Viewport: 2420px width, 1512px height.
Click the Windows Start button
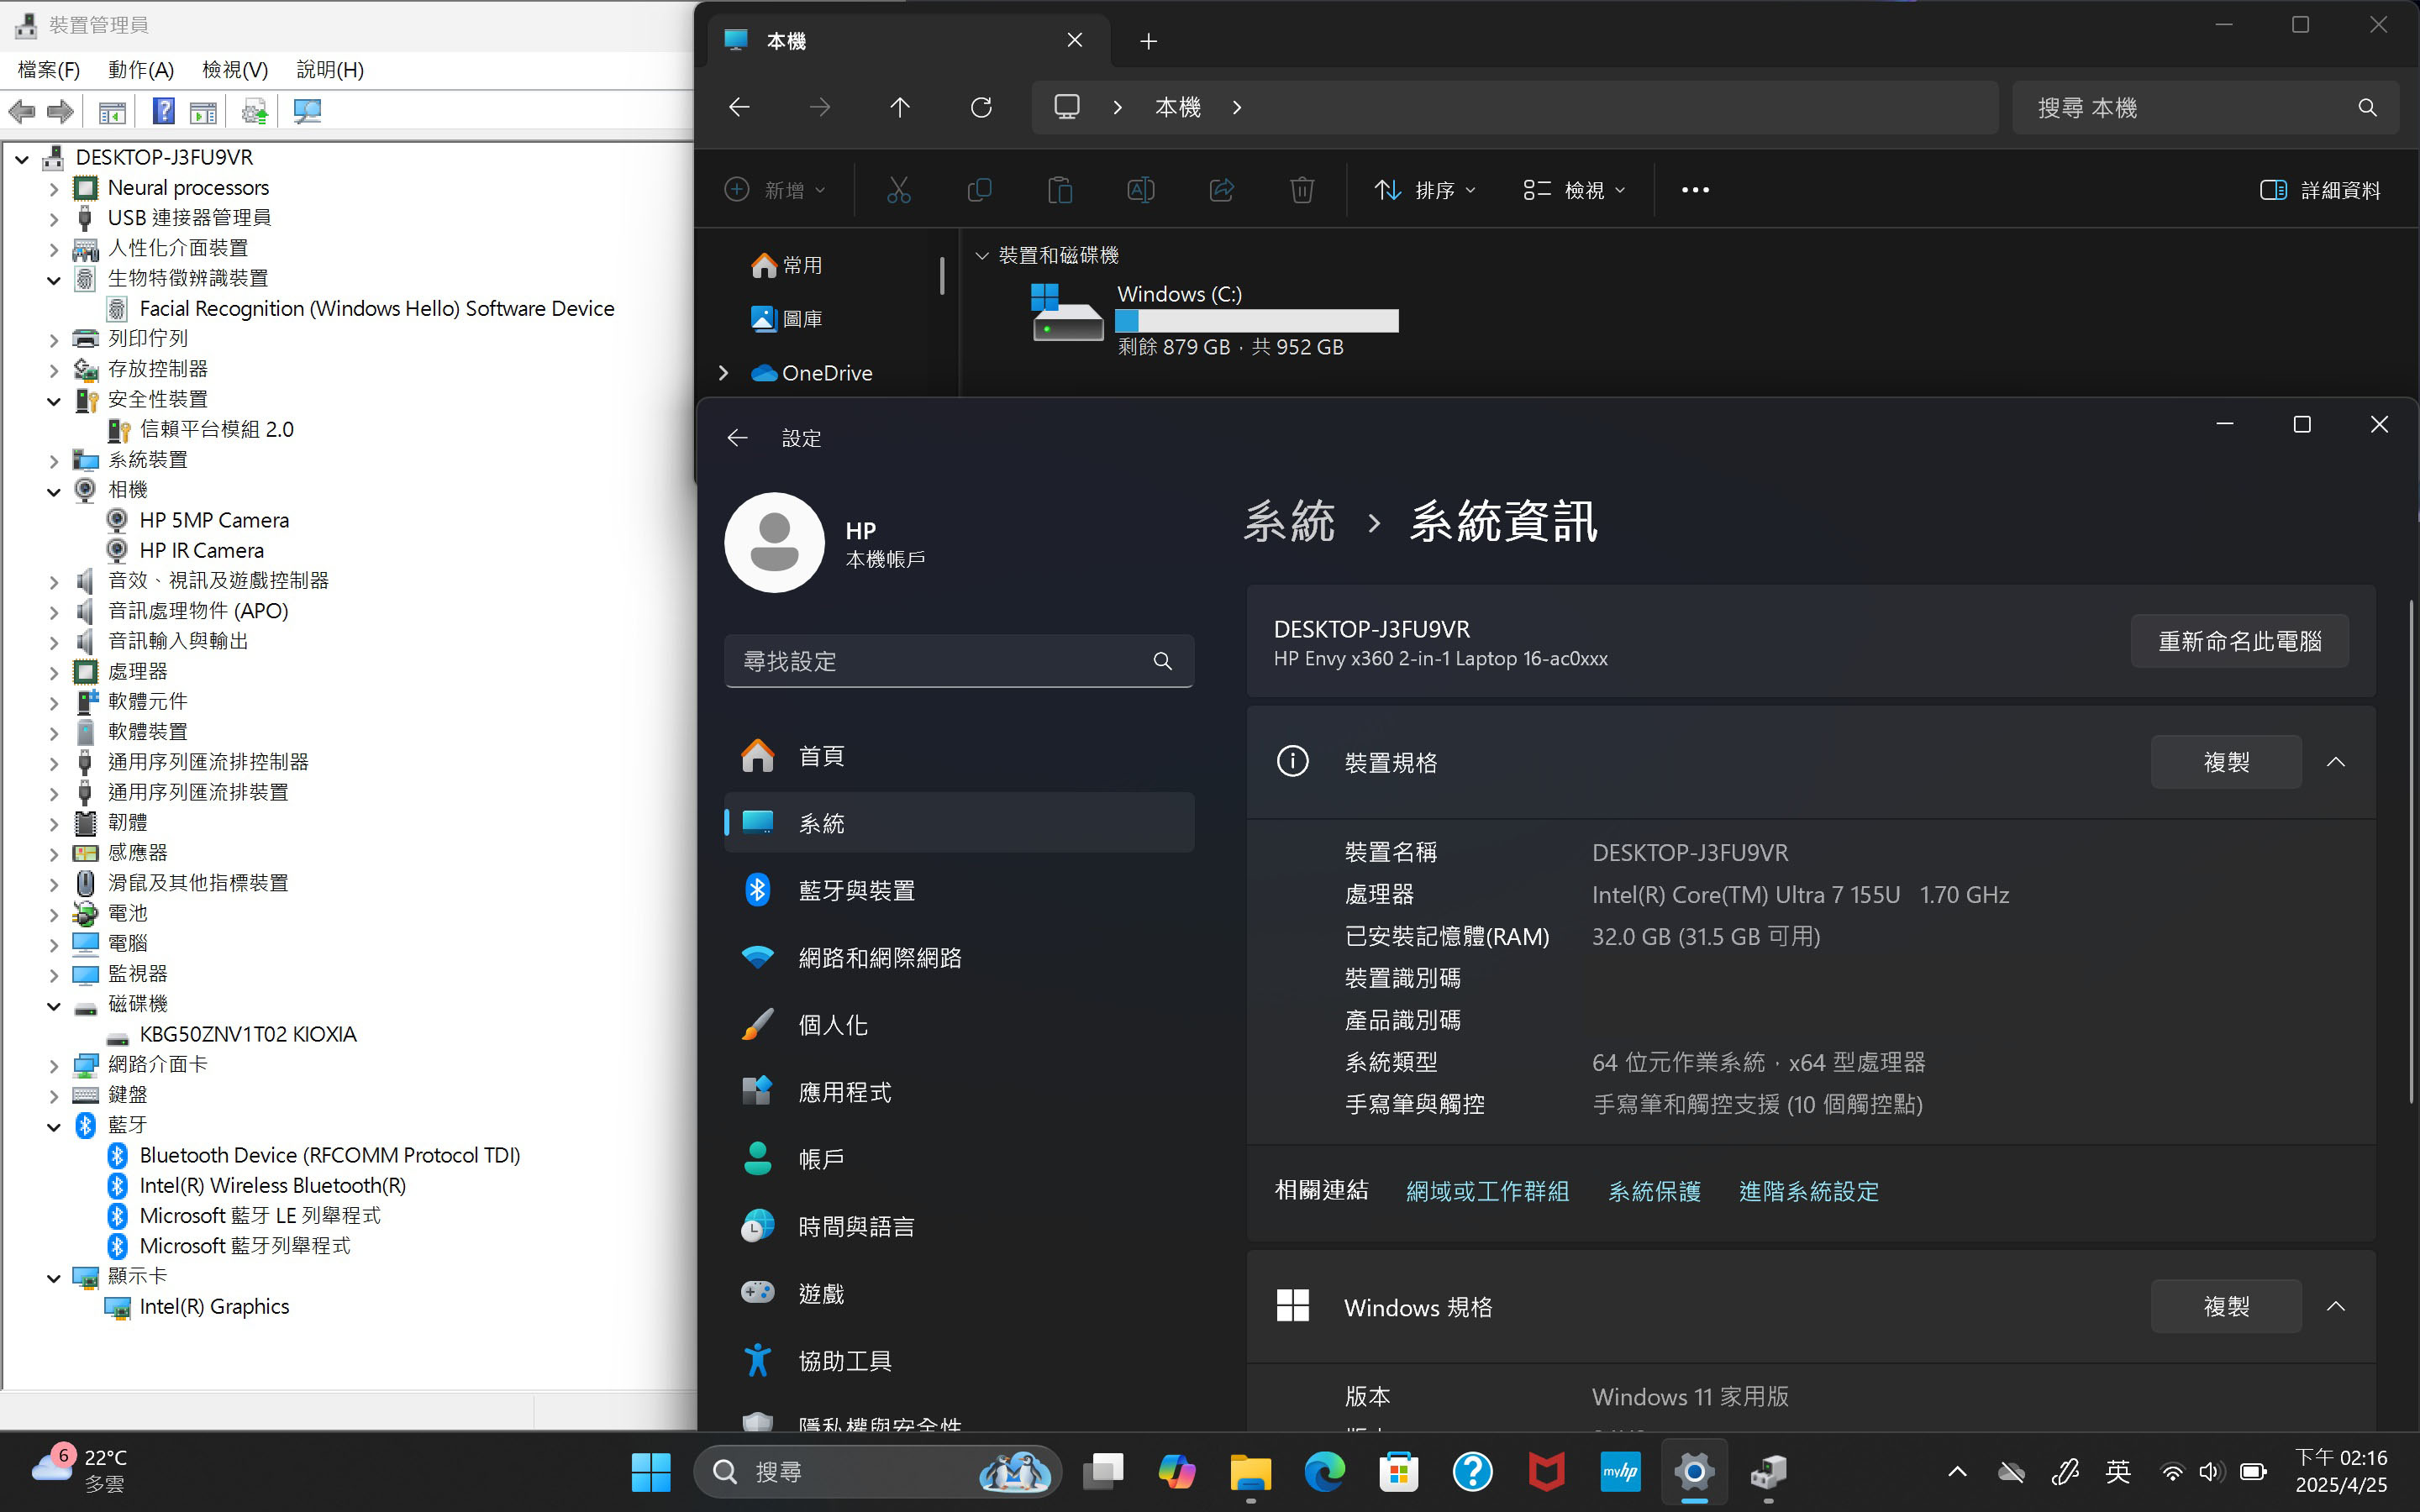tap(651, 1472)
